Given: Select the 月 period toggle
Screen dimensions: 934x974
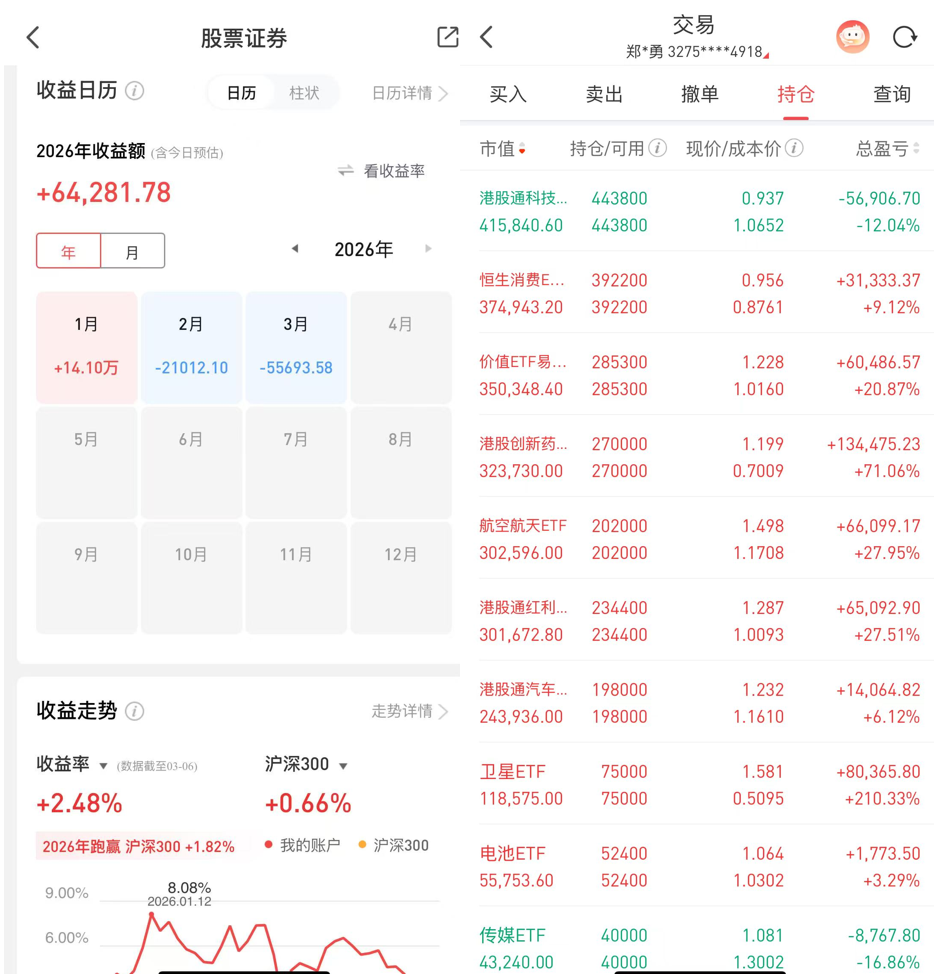Looking at the screenshot, I should (x=132, y=251).
